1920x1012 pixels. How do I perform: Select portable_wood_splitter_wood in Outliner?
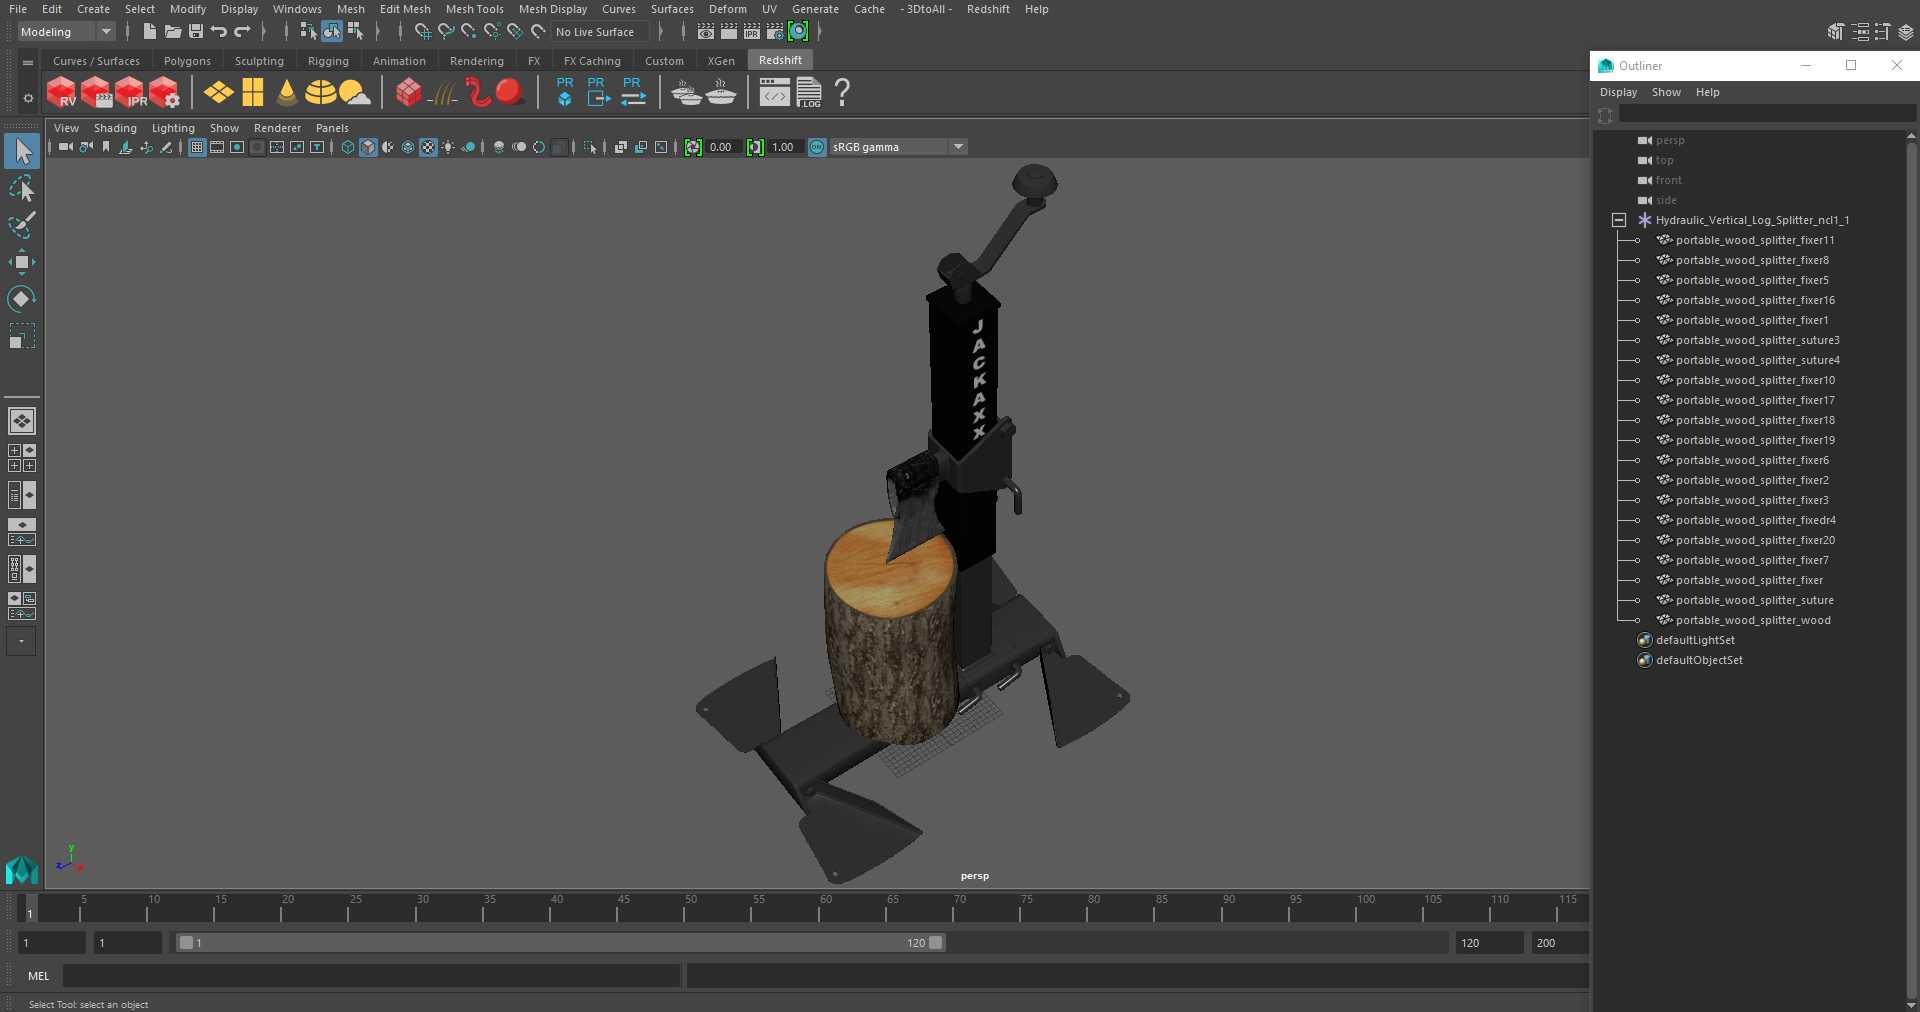1753,620
